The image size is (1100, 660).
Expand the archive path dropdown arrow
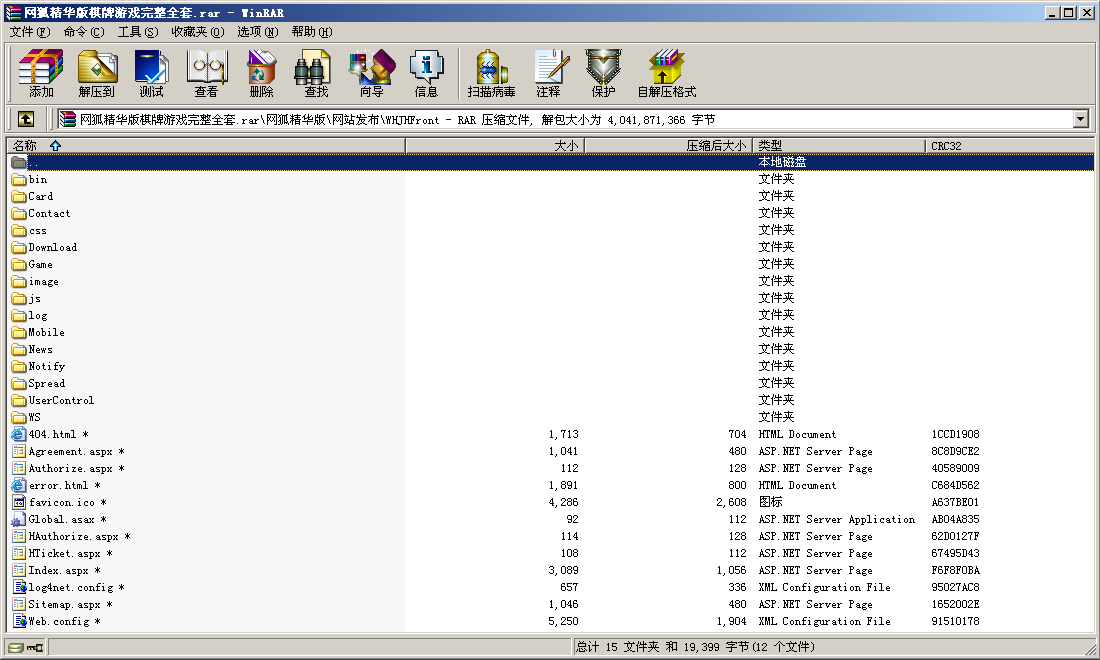point(1080,119)
